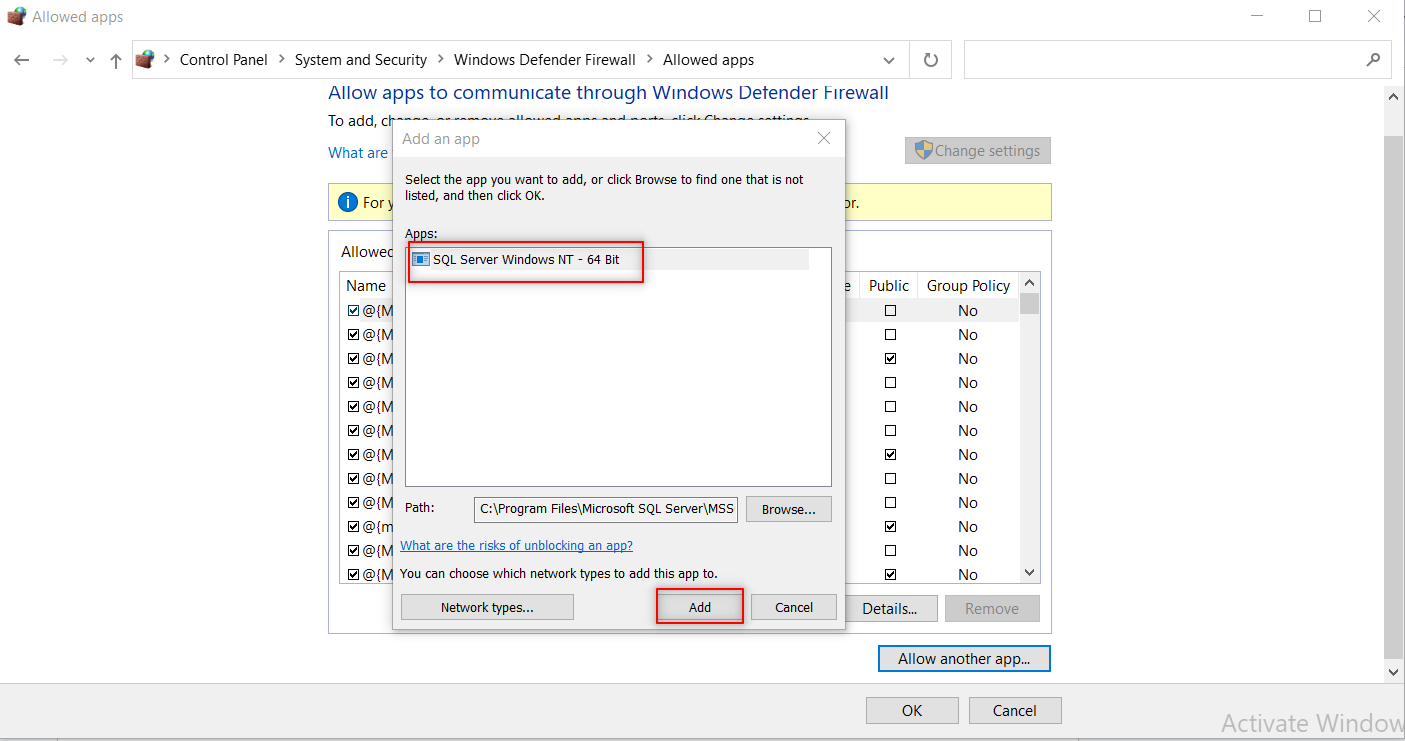Go to Control Panel breadcrumb

[x=224, y=60]
